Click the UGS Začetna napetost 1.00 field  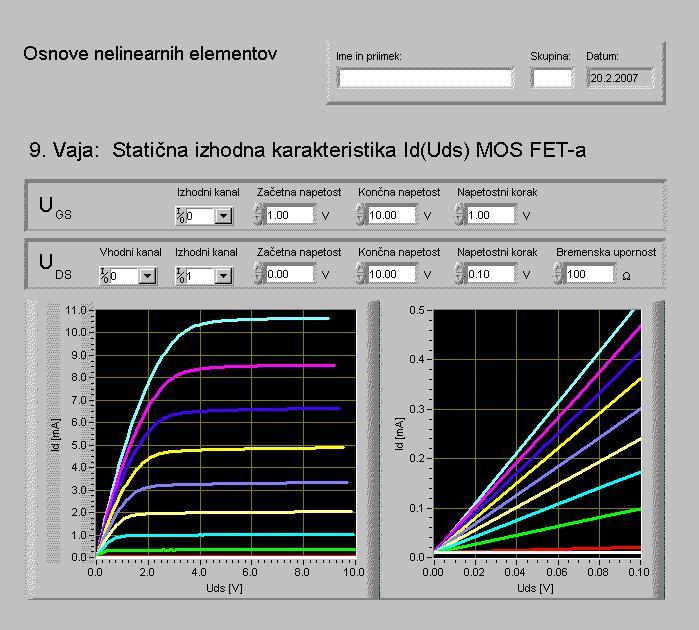[289, 215]
